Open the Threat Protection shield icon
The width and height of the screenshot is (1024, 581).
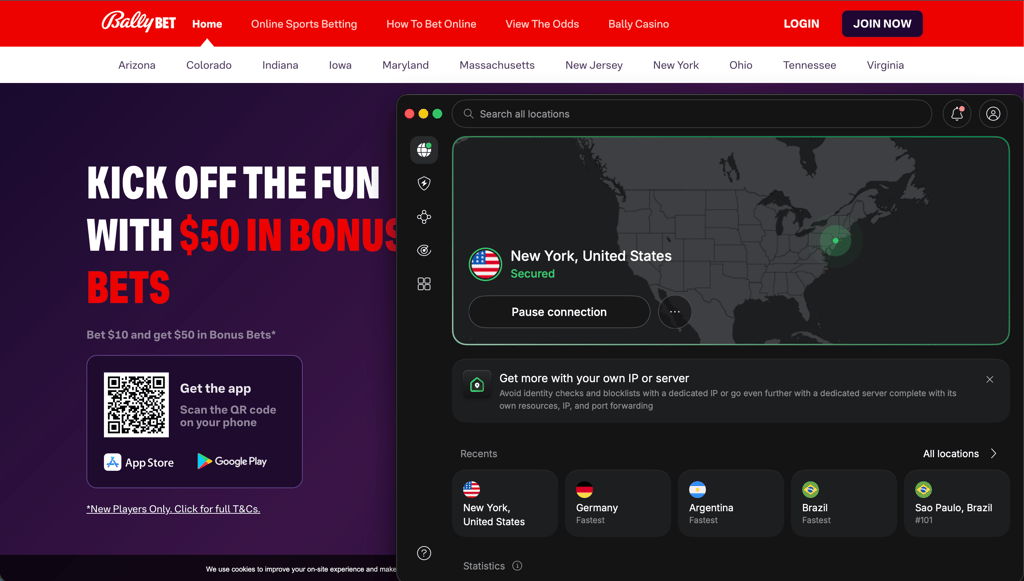click(424, 183)
